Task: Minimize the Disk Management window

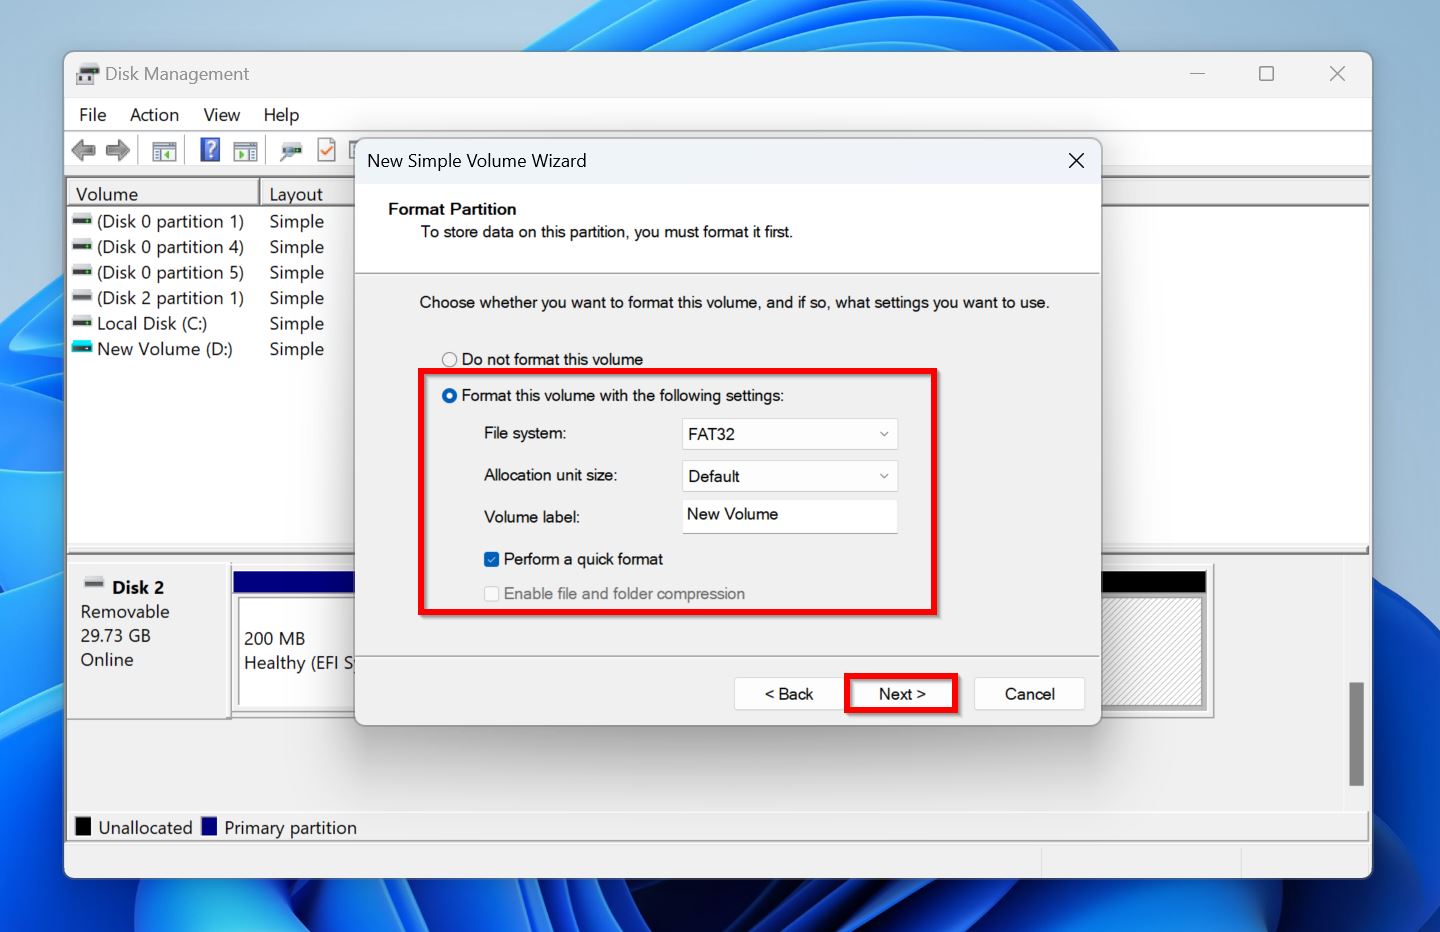Action: pos(1197,74)
